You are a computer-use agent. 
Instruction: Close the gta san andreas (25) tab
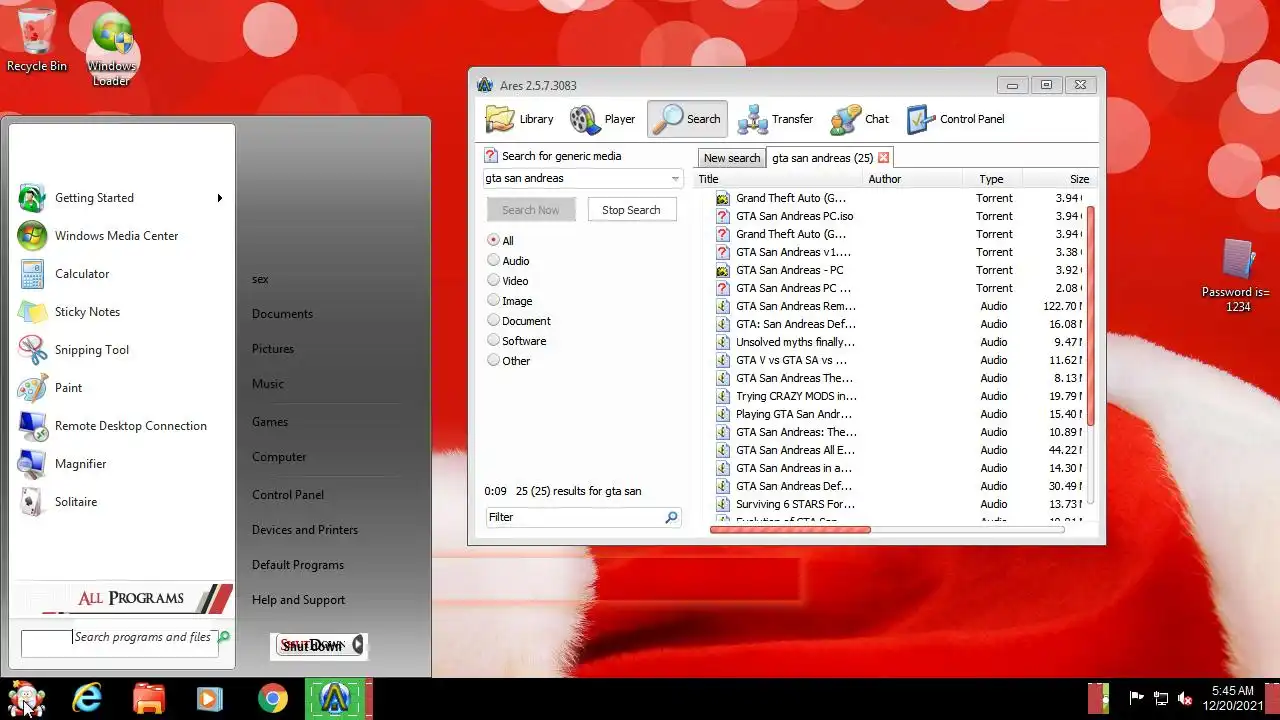click(884, 158)
